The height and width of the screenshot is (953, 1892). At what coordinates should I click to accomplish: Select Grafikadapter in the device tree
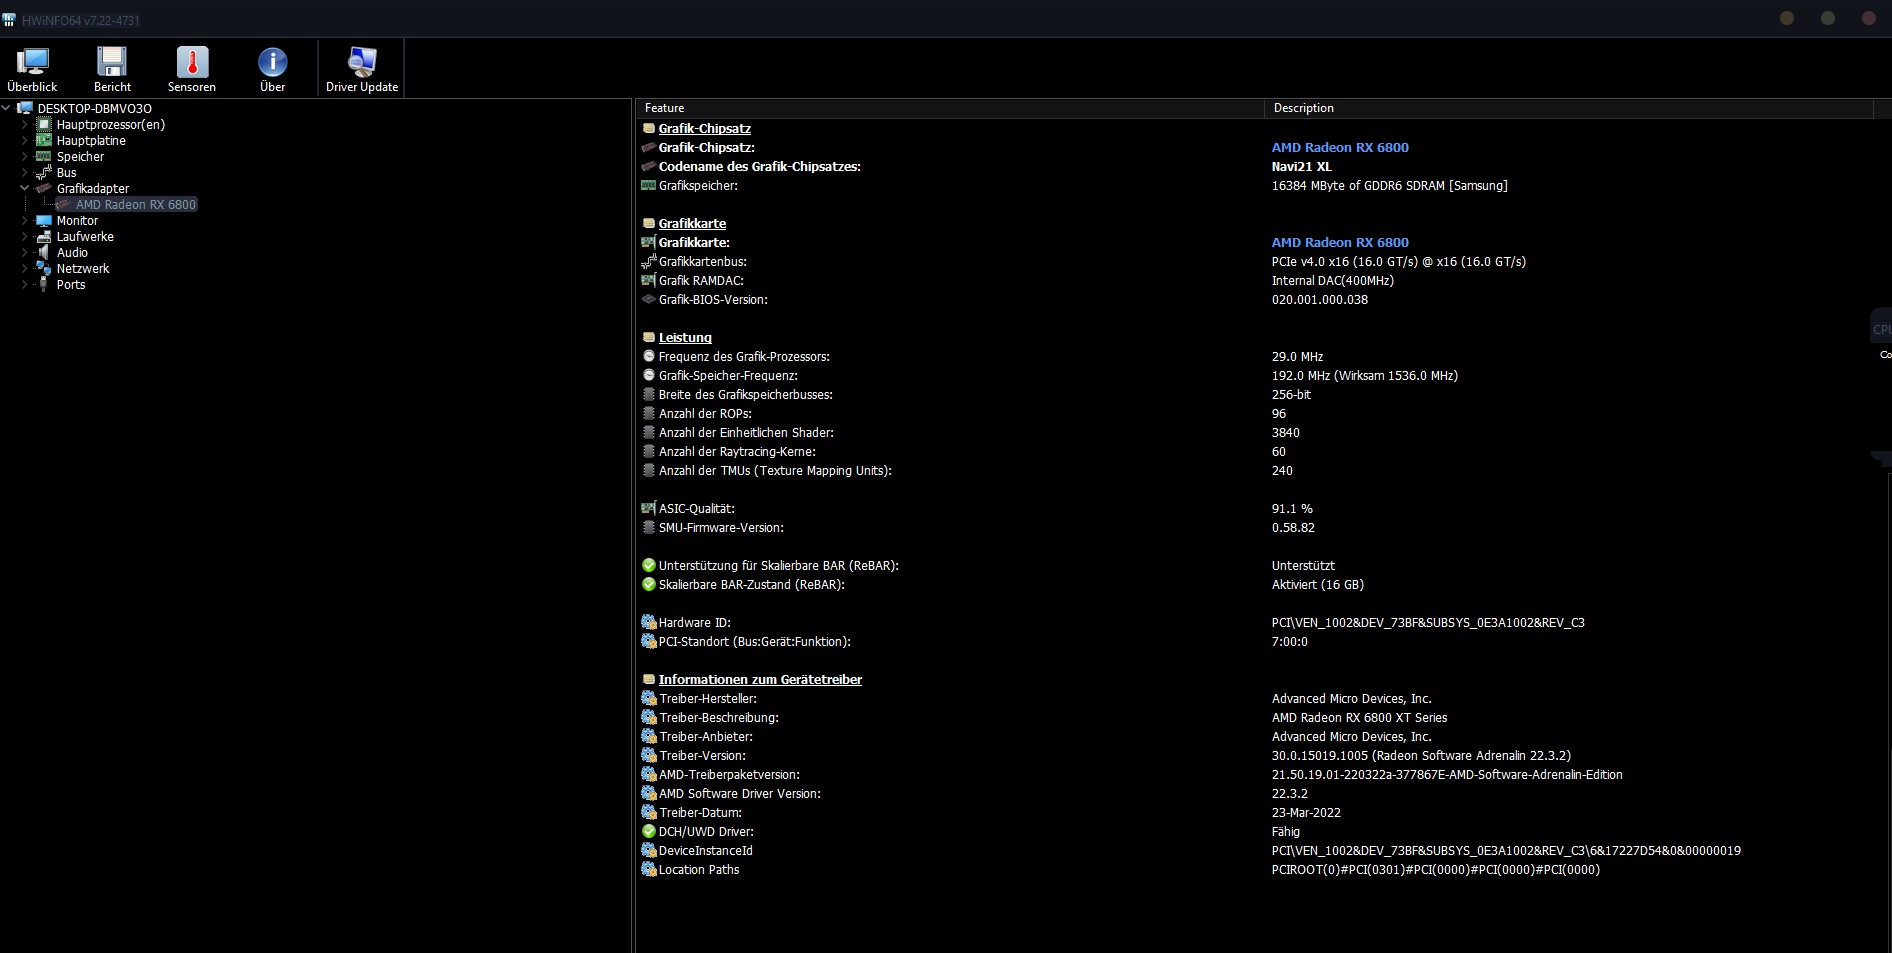click(x=93, y=189)
